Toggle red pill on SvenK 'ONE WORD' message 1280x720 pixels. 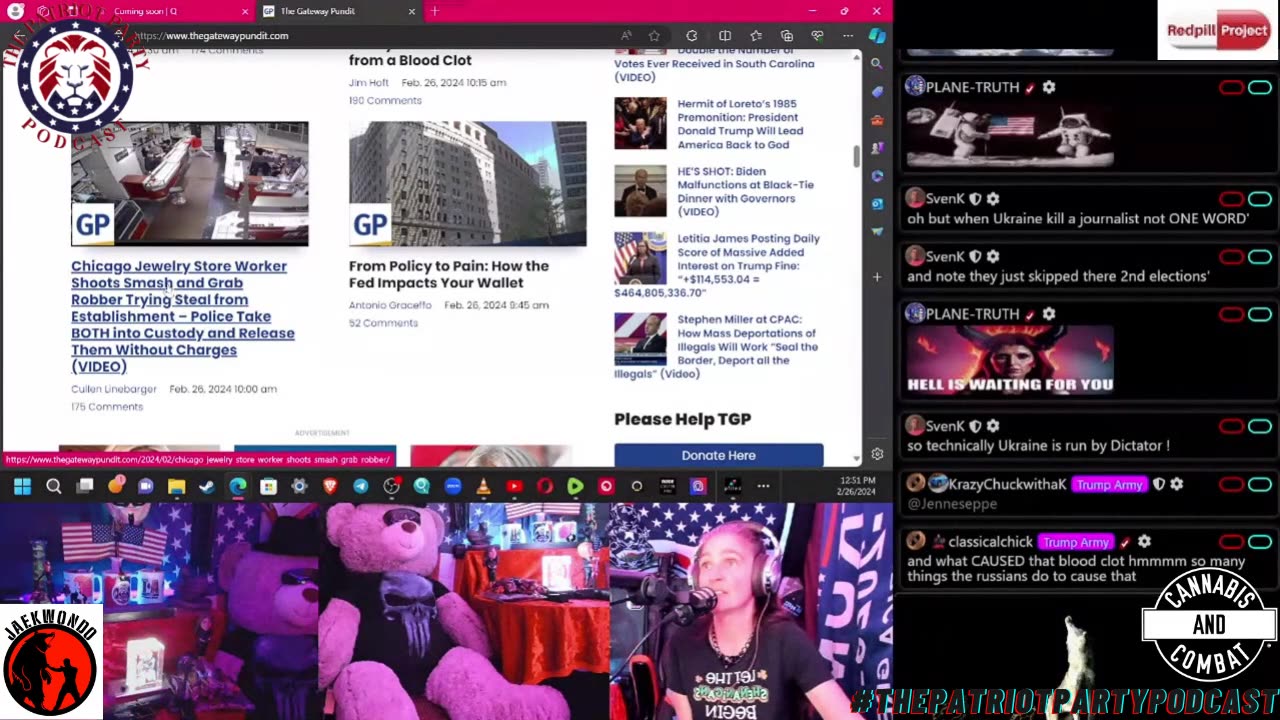1231,199
